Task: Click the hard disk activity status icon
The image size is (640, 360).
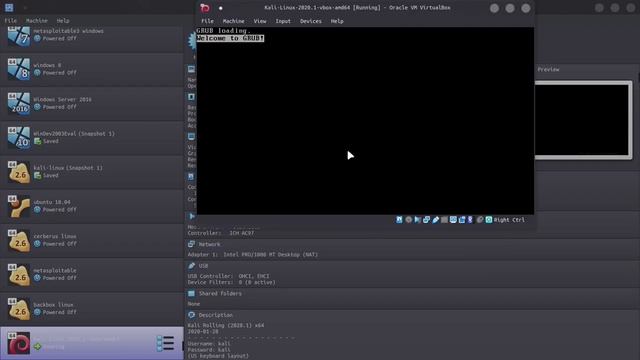Action: [x=399, y=220]
